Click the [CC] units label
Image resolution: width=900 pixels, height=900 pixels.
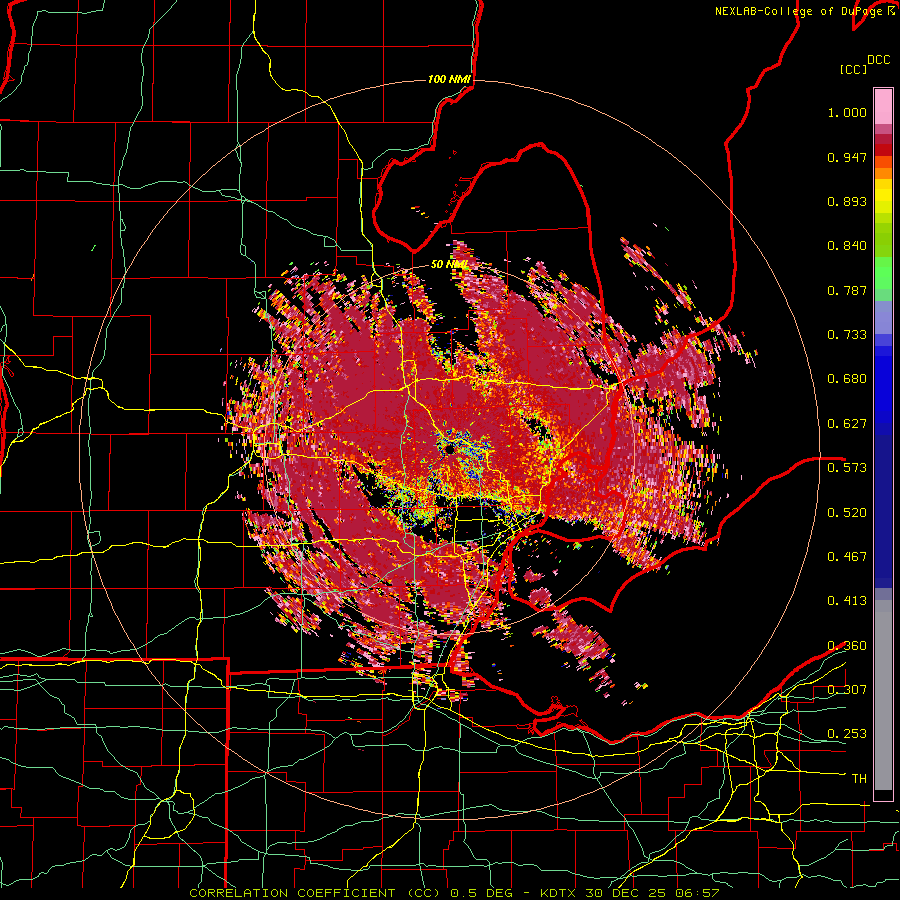853,69
